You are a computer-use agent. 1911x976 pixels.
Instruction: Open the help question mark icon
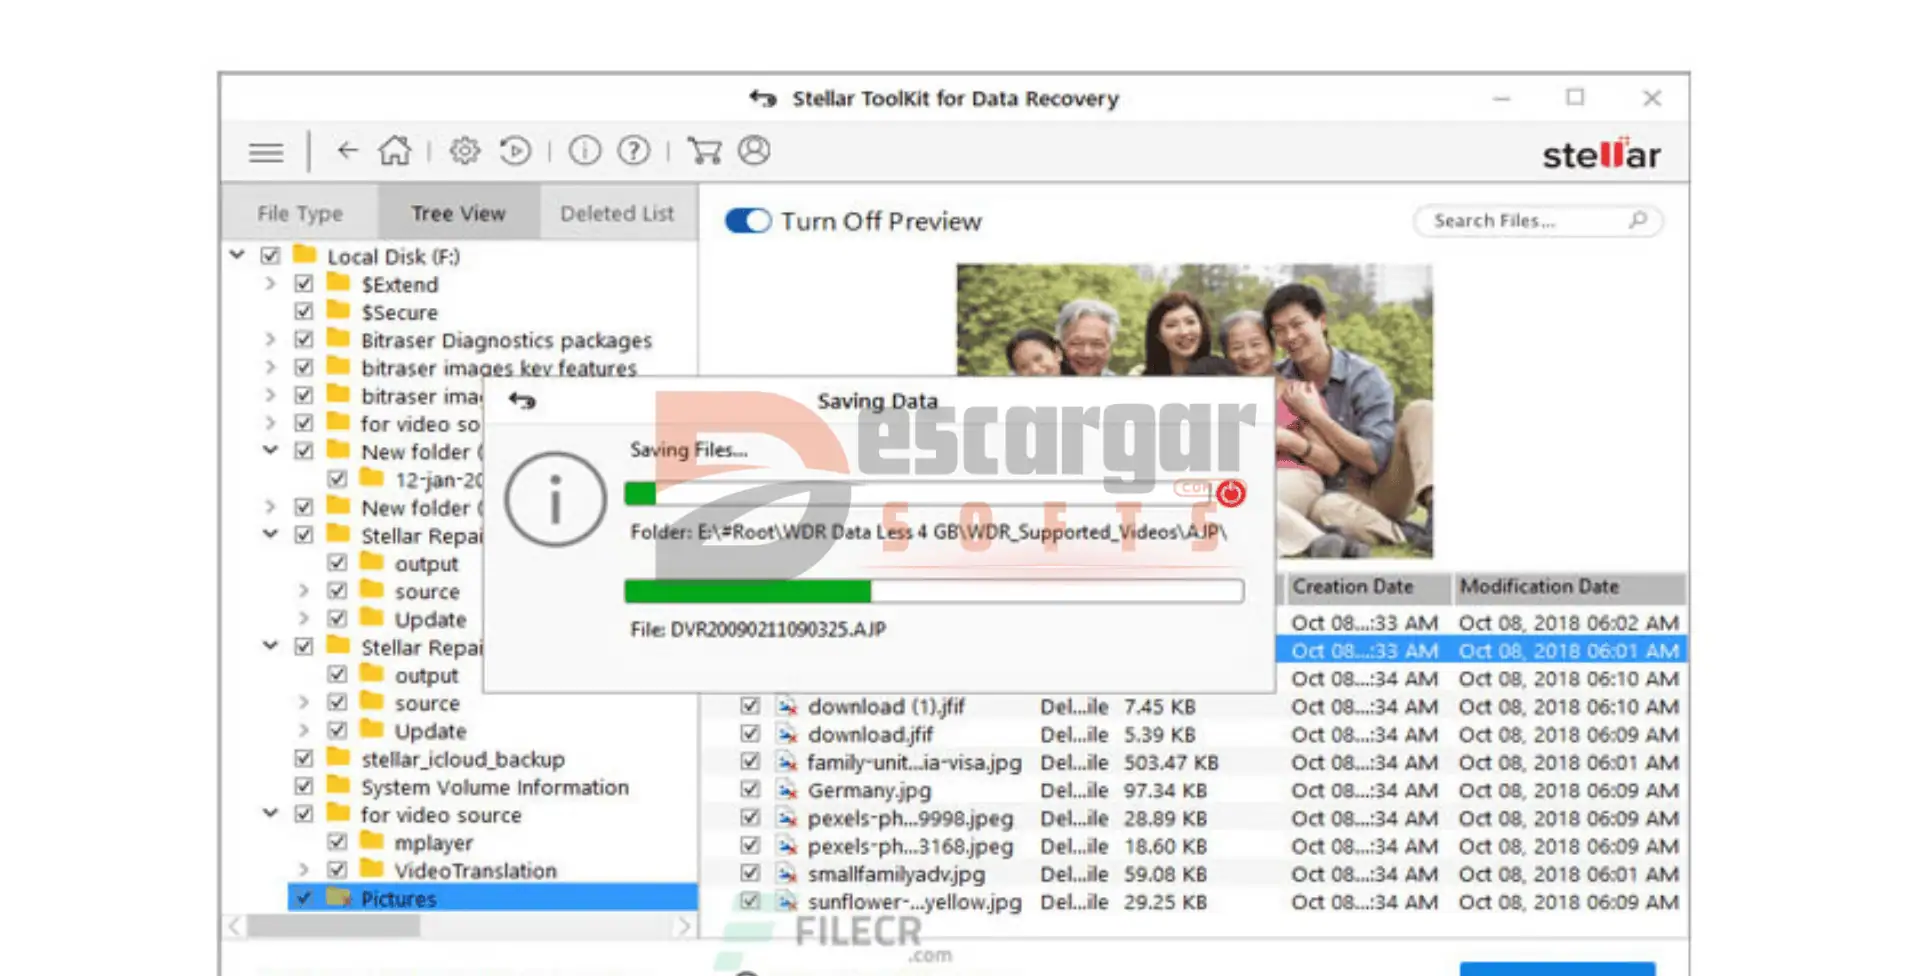[x=633, y=151]
